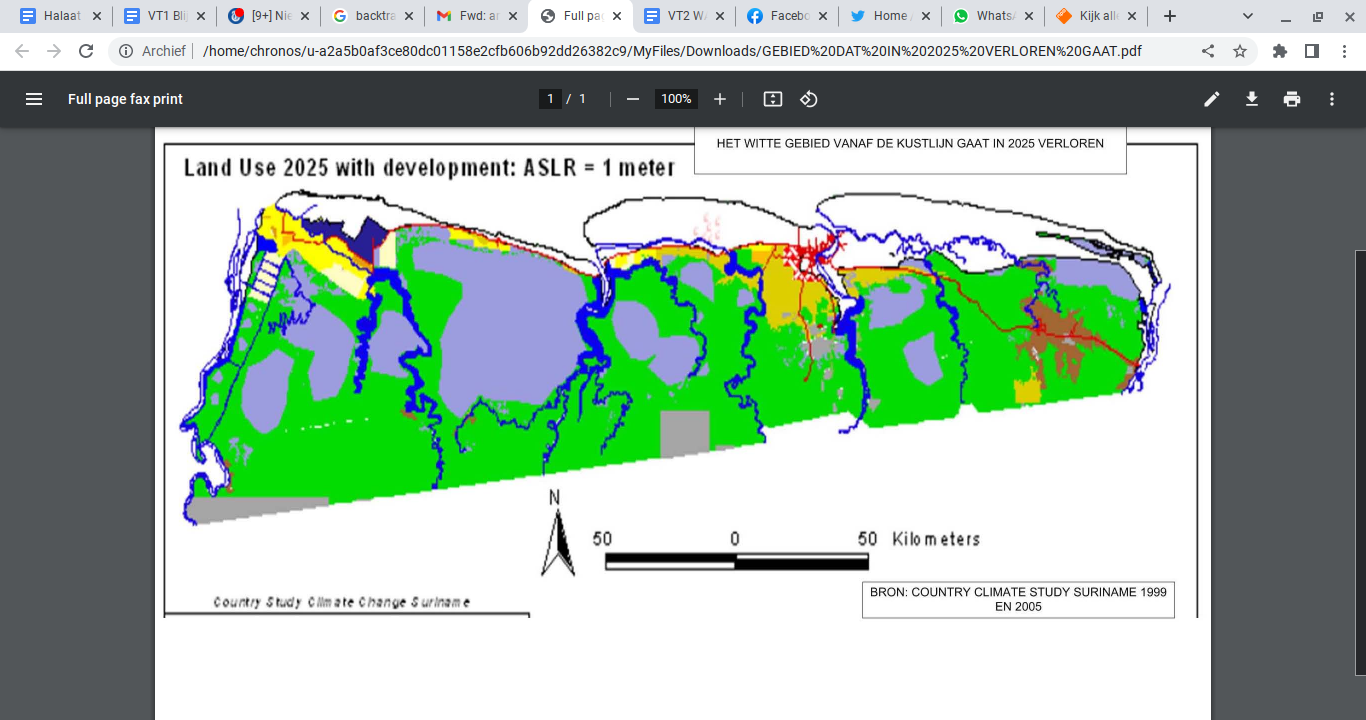The image size is (1366, 720).
Task: Print the PDF document
Action: [x=1292, y=99]
